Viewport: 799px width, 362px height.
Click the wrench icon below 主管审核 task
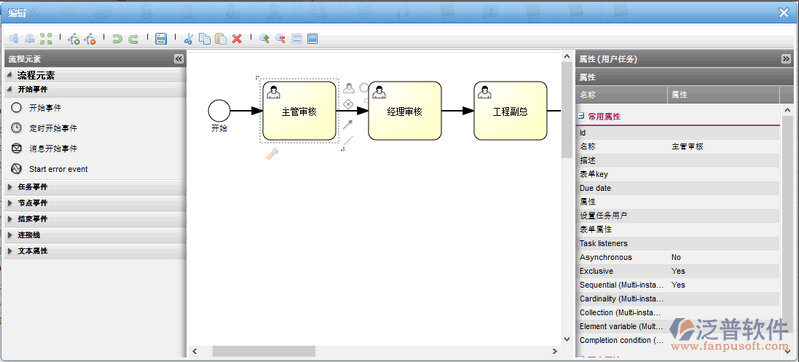coord(272,153)
